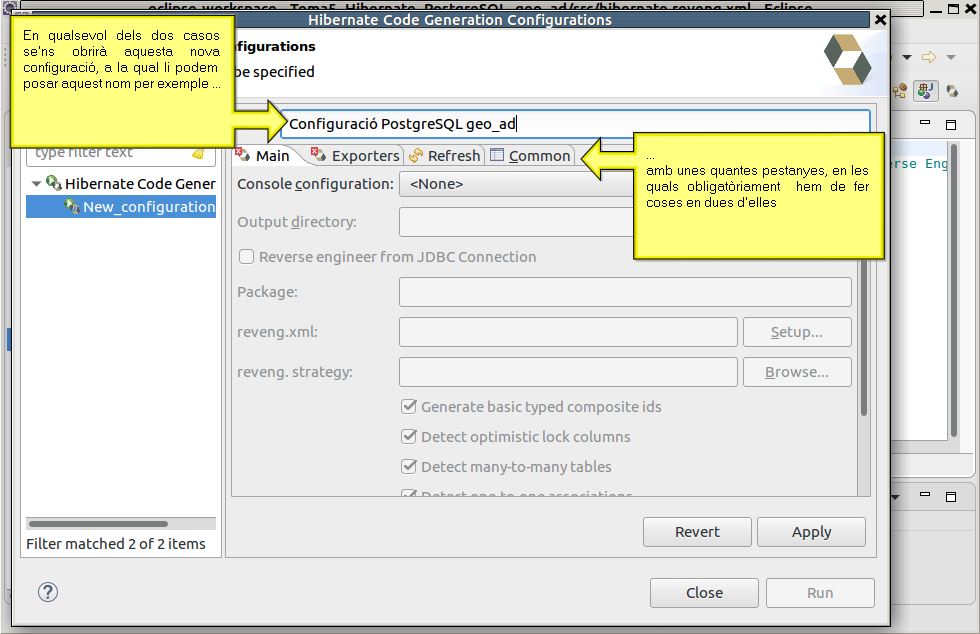Click the reveng.xml input field

(x=568, y=332)
